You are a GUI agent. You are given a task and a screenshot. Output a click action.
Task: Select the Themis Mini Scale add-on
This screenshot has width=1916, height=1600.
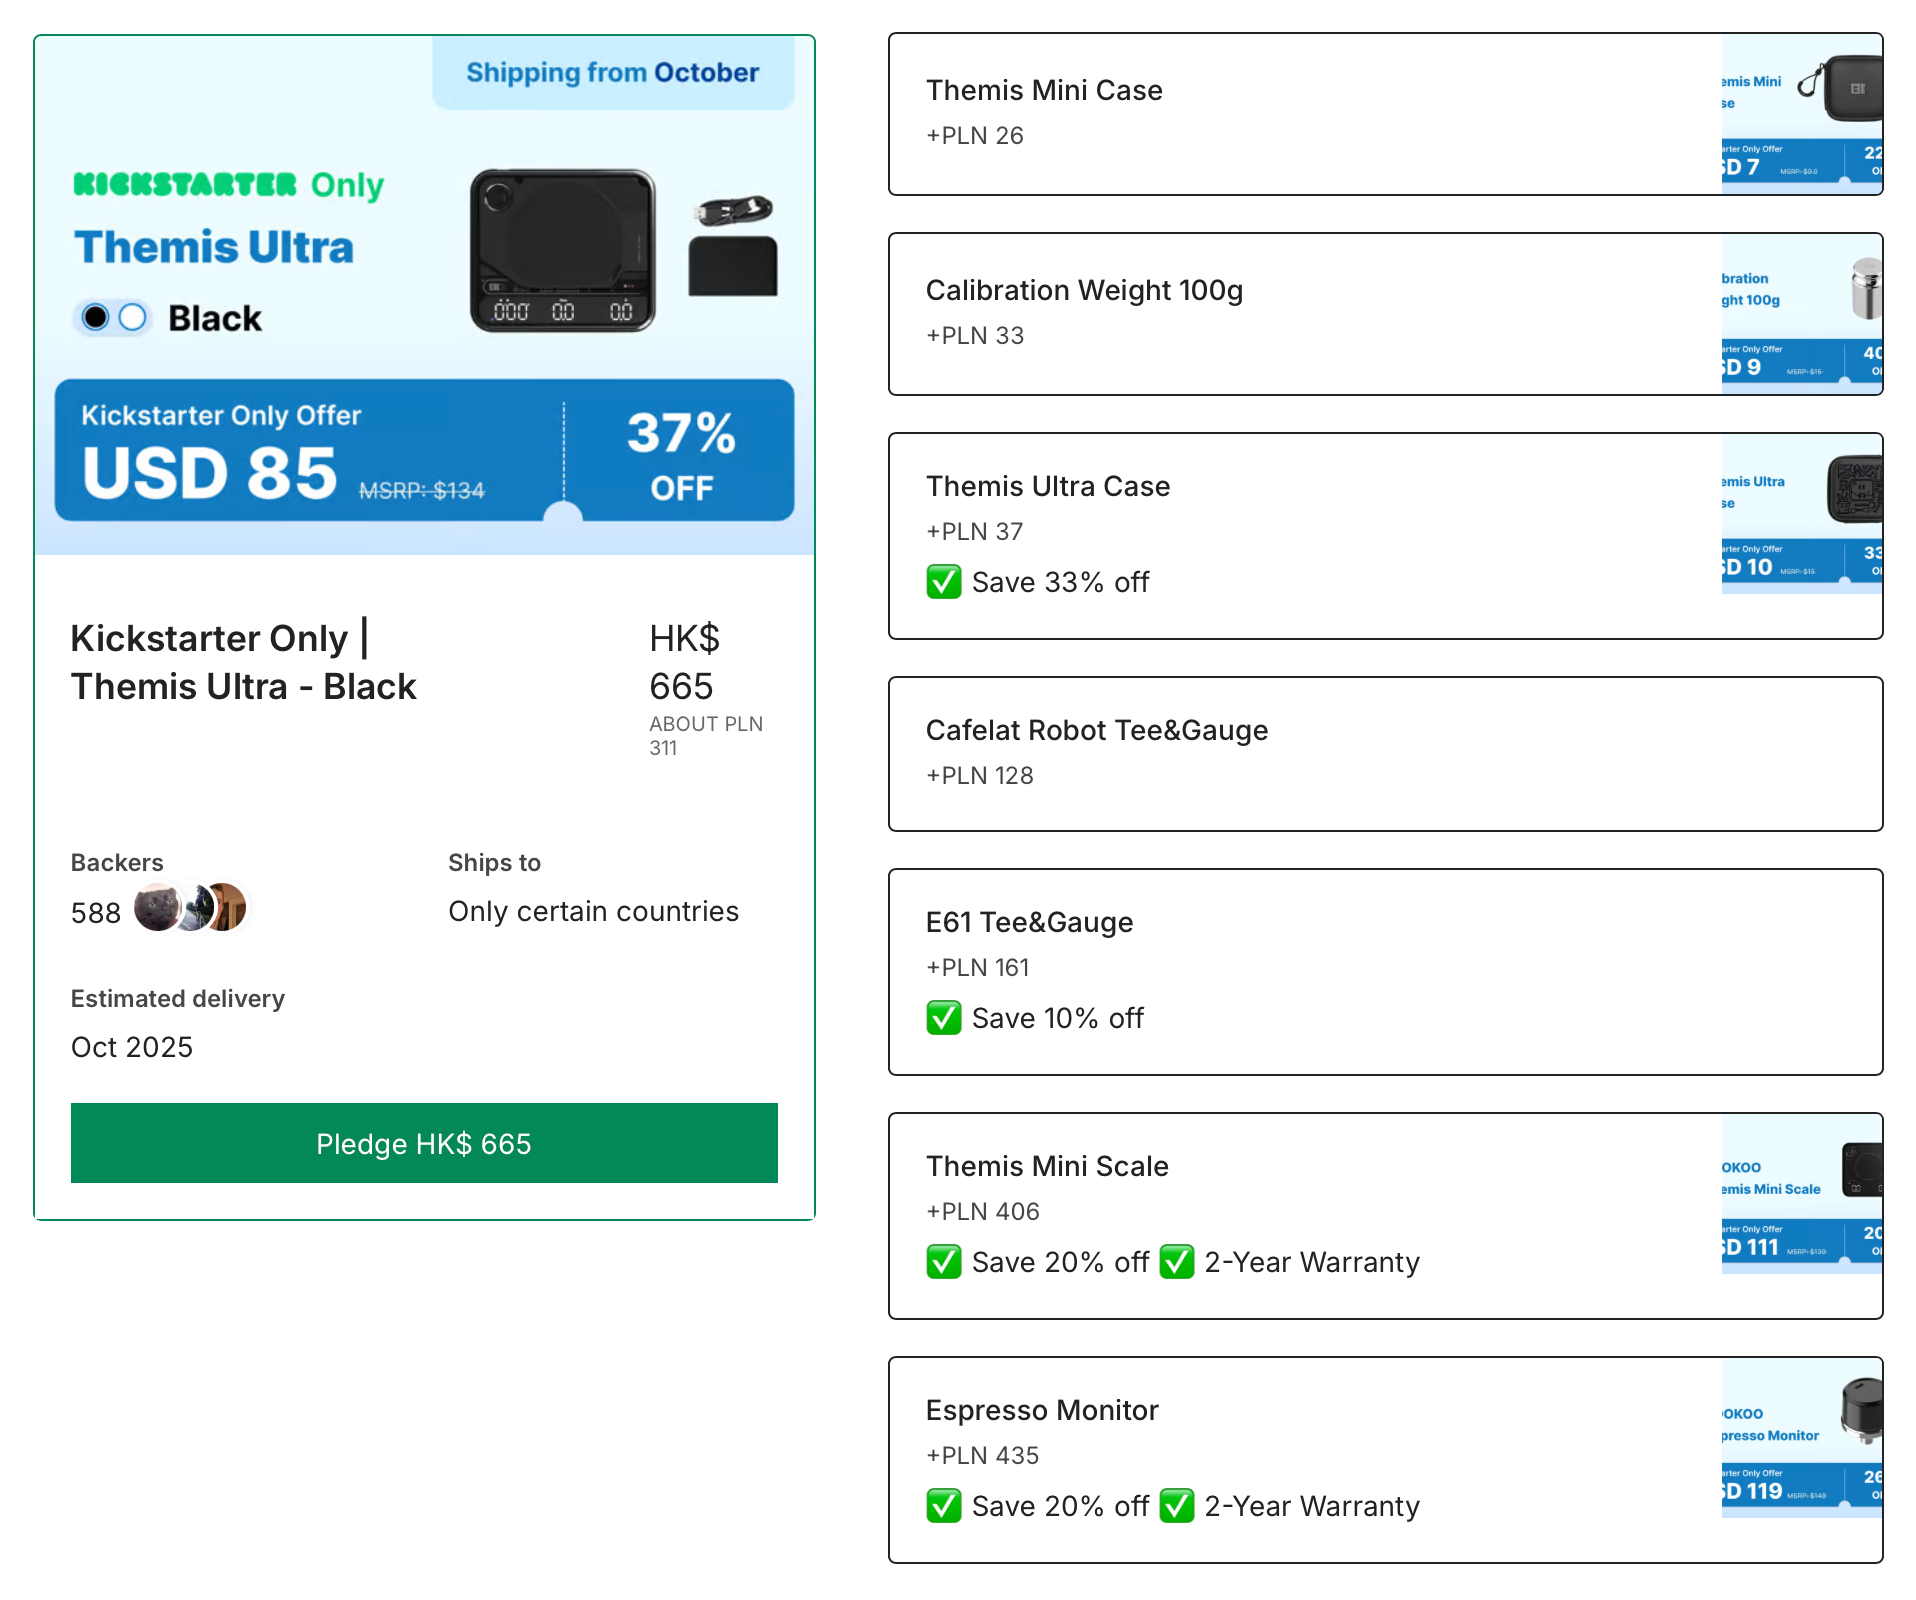point(1385,1216)
